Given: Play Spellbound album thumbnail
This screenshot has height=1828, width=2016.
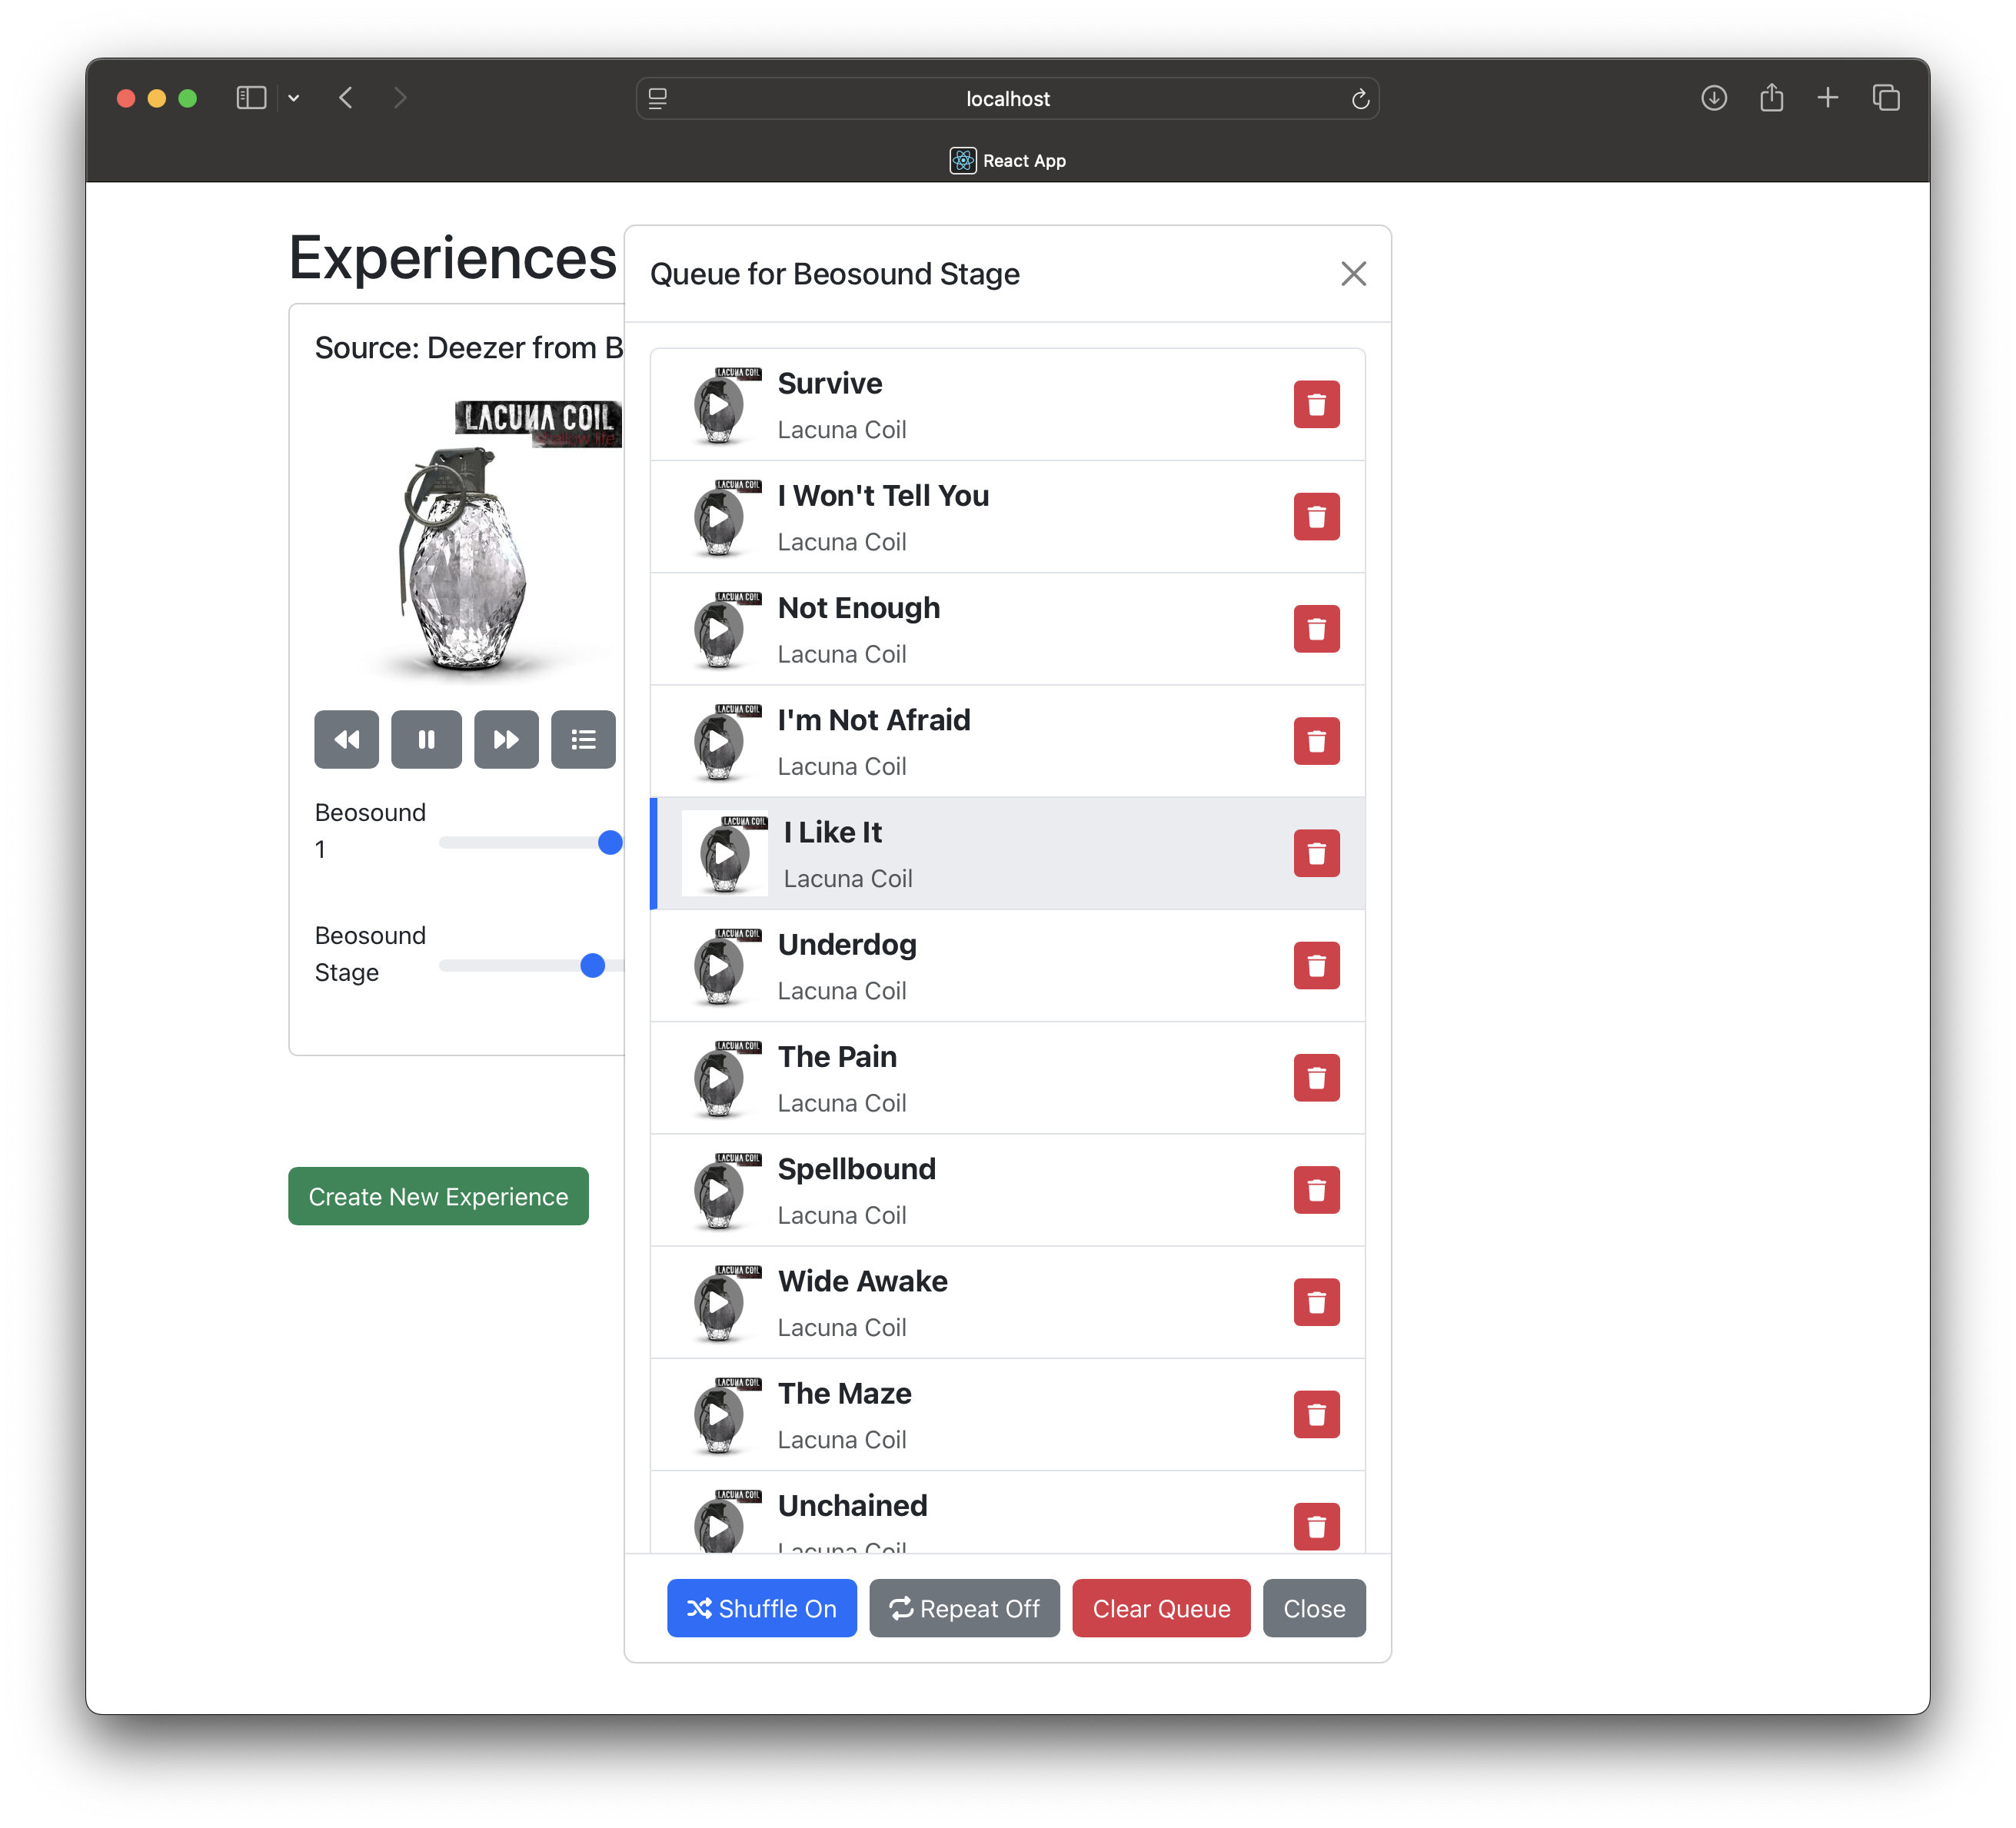Looking at the screenshot, I should (719, 1190).
